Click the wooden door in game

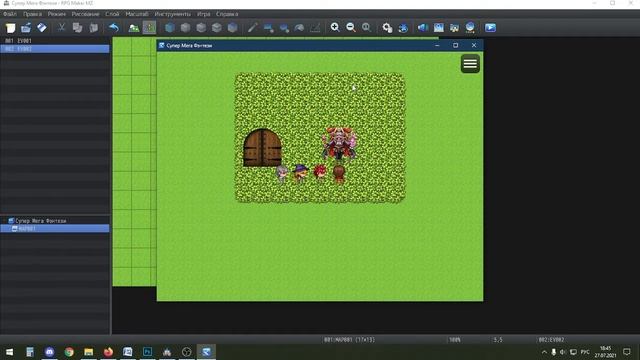tap(262, 148)
